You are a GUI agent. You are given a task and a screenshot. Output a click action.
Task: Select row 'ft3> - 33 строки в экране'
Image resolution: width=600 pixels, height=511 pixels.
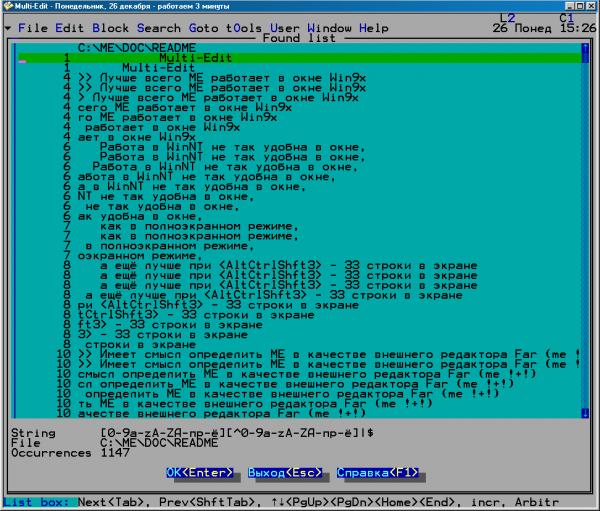tap(299, 325)
